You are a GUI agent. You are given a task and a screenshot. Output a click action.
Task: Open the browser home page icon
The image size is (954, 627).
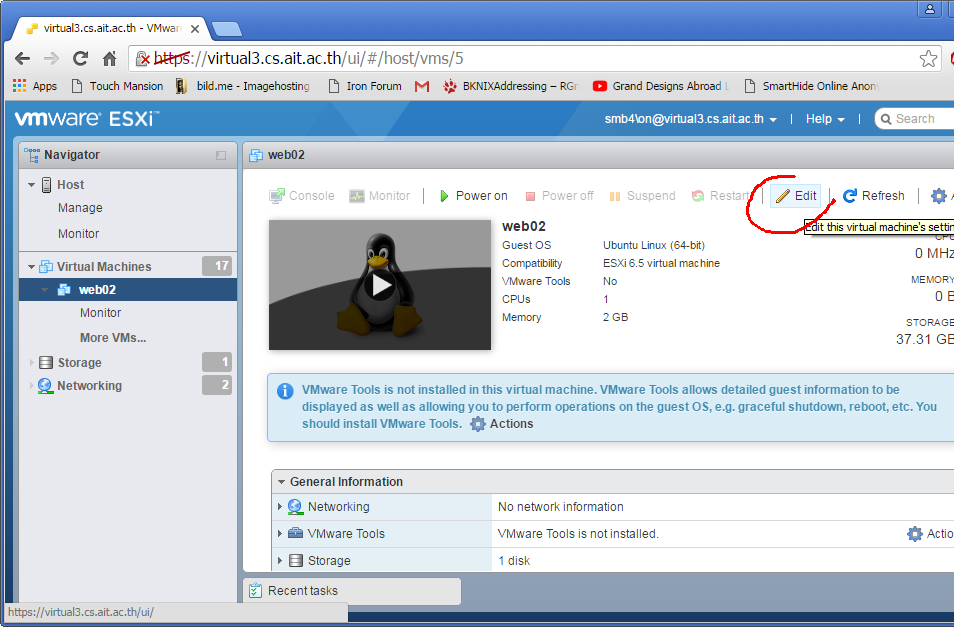coord(110,58)
